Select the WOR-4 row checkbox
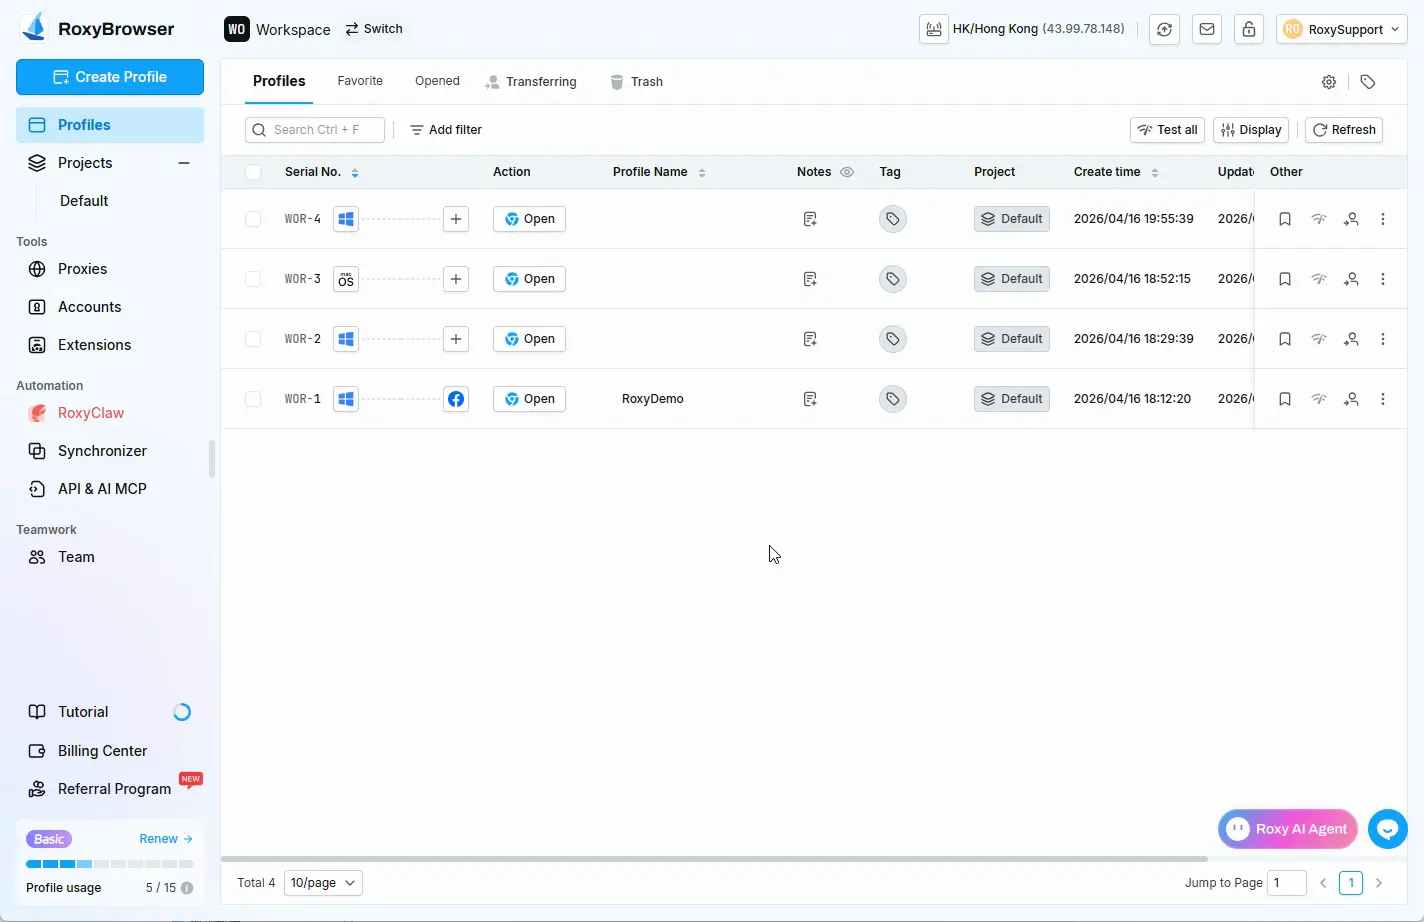Viewport: 1424px width, 922px height. coord(253,219)
